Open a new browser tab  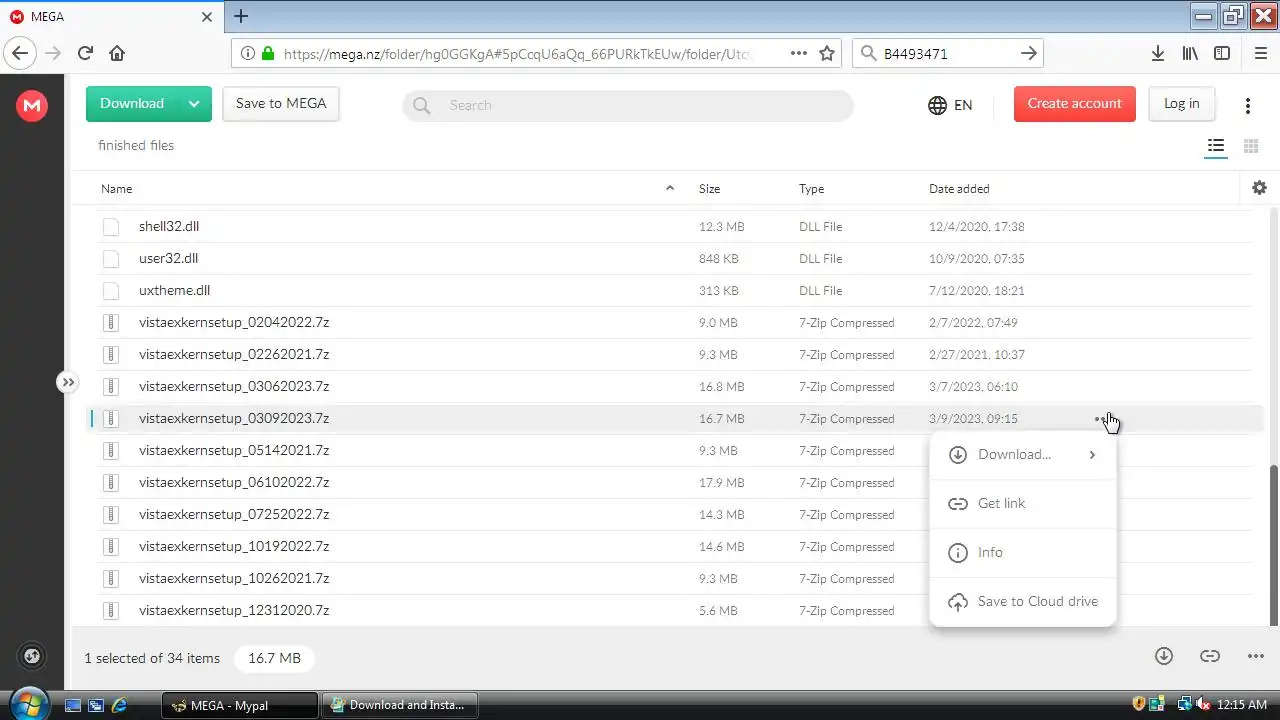241,16
